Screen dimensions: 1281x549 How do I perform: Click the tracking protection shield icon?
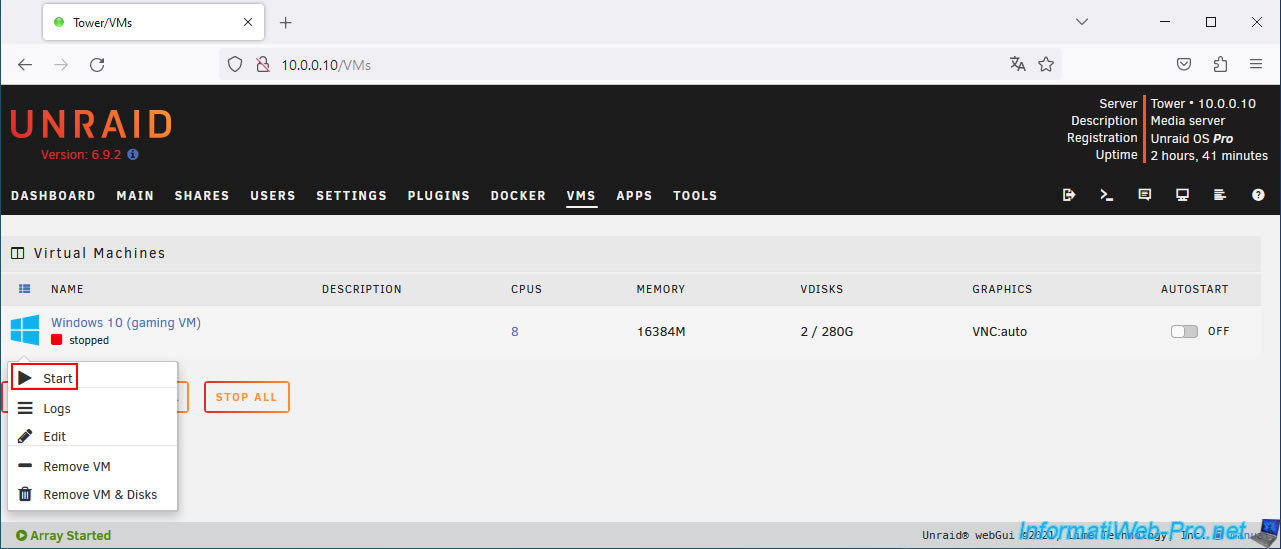[x=235, y=64]
